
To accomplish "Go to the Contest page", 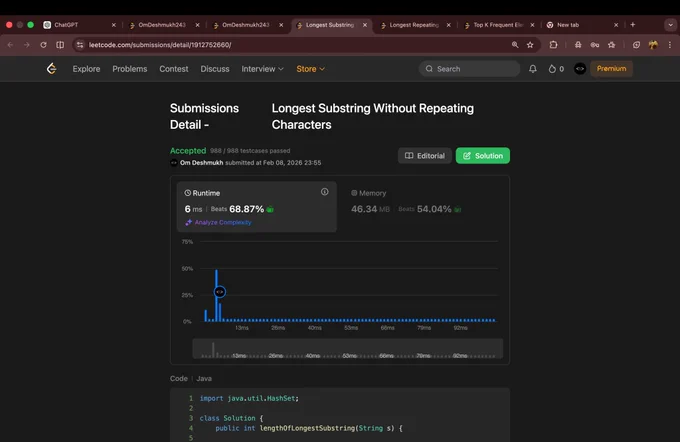I will [x=173, y=69].
